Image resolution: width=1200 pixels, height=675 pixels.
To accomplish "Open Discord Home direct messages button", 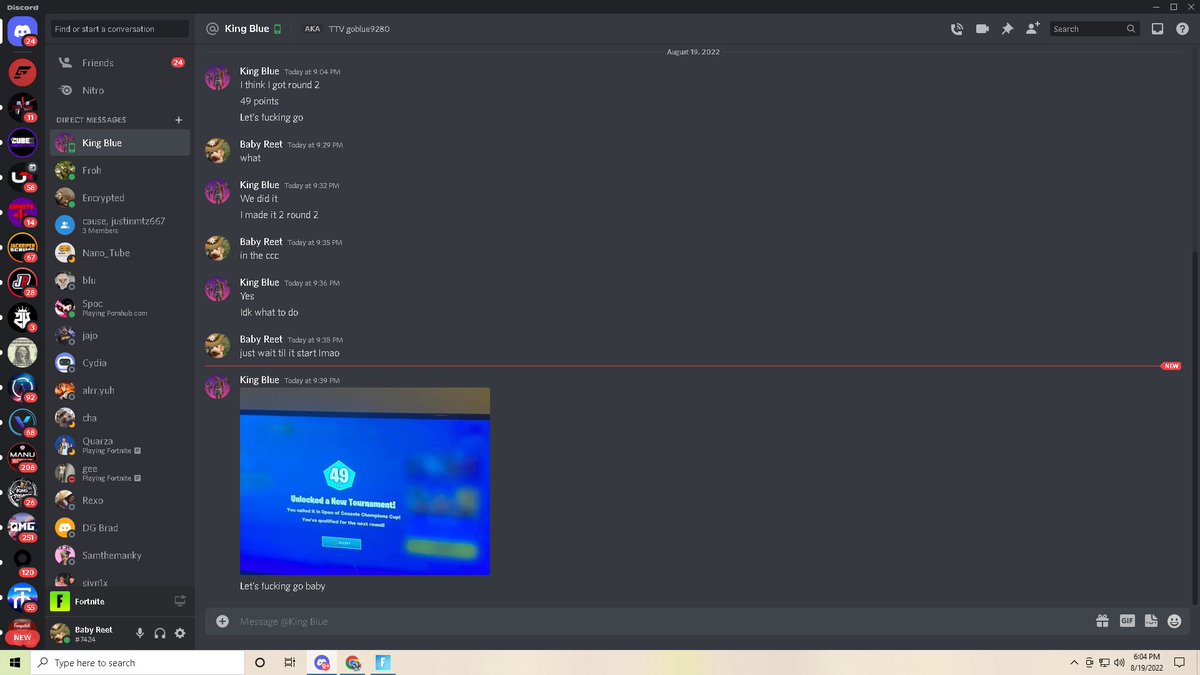I will [22, 32].
